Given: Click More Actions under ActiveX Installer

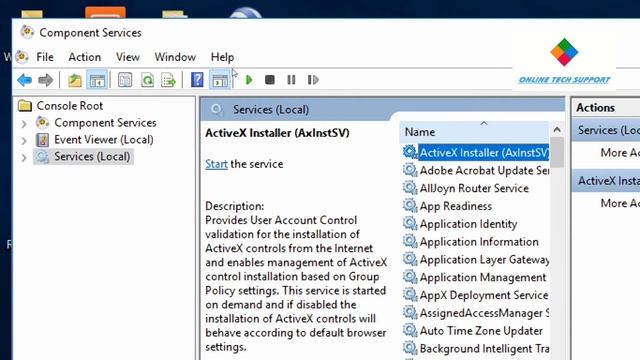Looking at the screenshot, I should (620, 203).
